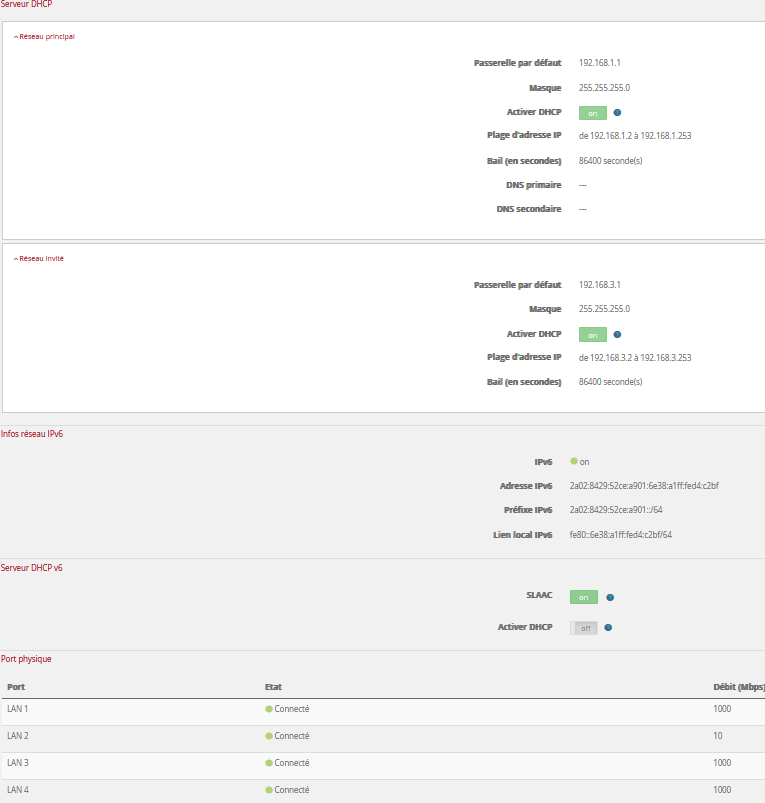Click the LAN 1 green connected indicator
The height and width of the screenshot is (803, 765).
pyautogui.click(x=269, y=709)
